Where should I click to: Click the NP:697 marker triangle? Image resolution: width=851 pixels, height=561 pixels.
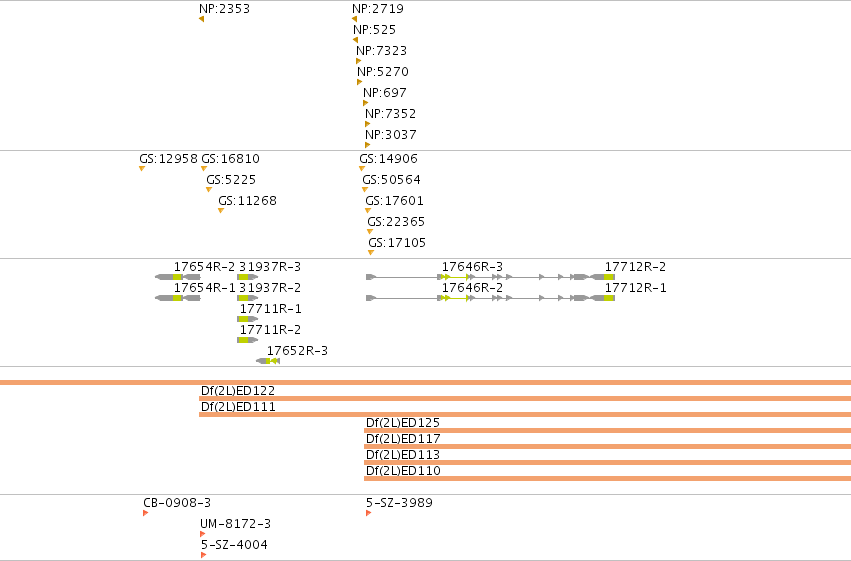pyautogui.click(x=365, y=103)
